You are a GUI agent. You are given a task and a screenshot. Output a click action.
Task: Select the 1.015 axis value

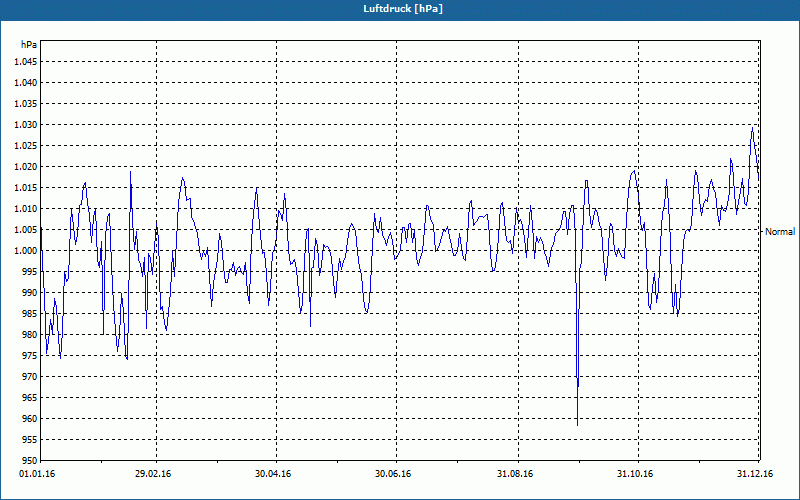26,188
